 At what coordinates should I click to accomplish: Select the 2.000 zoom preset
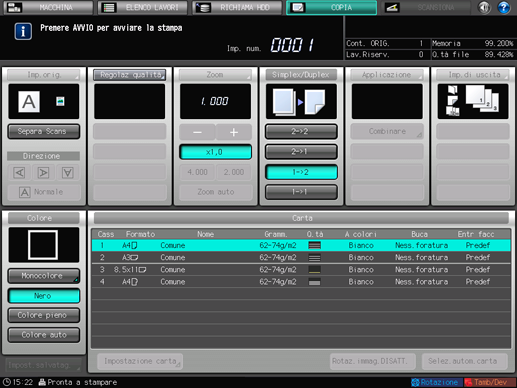pos(234,172)
